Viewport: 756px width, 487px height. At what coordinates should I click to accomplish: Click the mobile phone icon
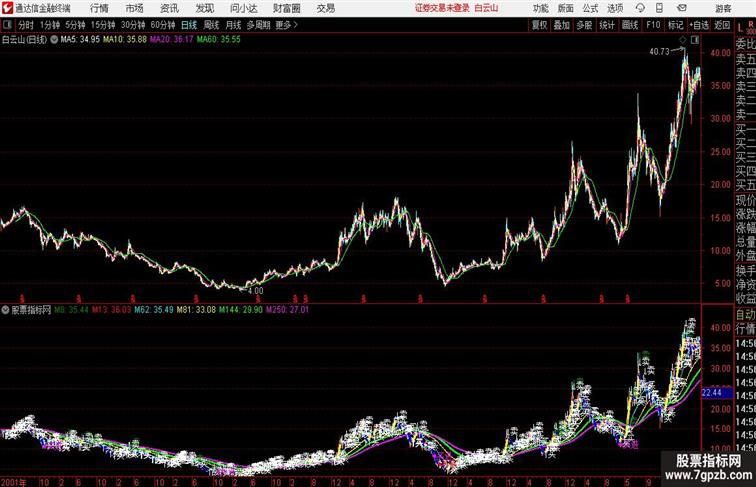pos(659,8)
